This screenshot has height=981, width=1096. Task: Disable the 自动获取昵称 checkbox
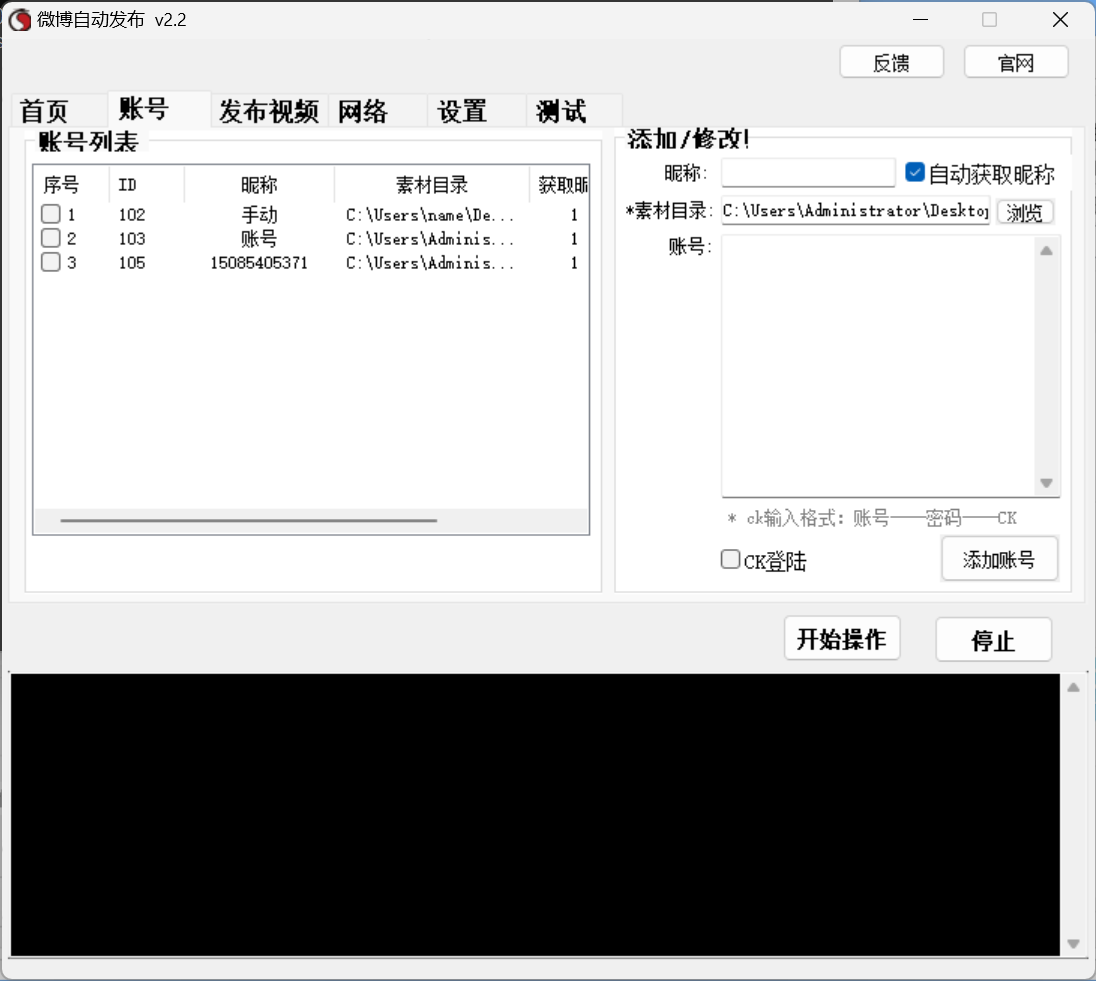click(914, 172)
